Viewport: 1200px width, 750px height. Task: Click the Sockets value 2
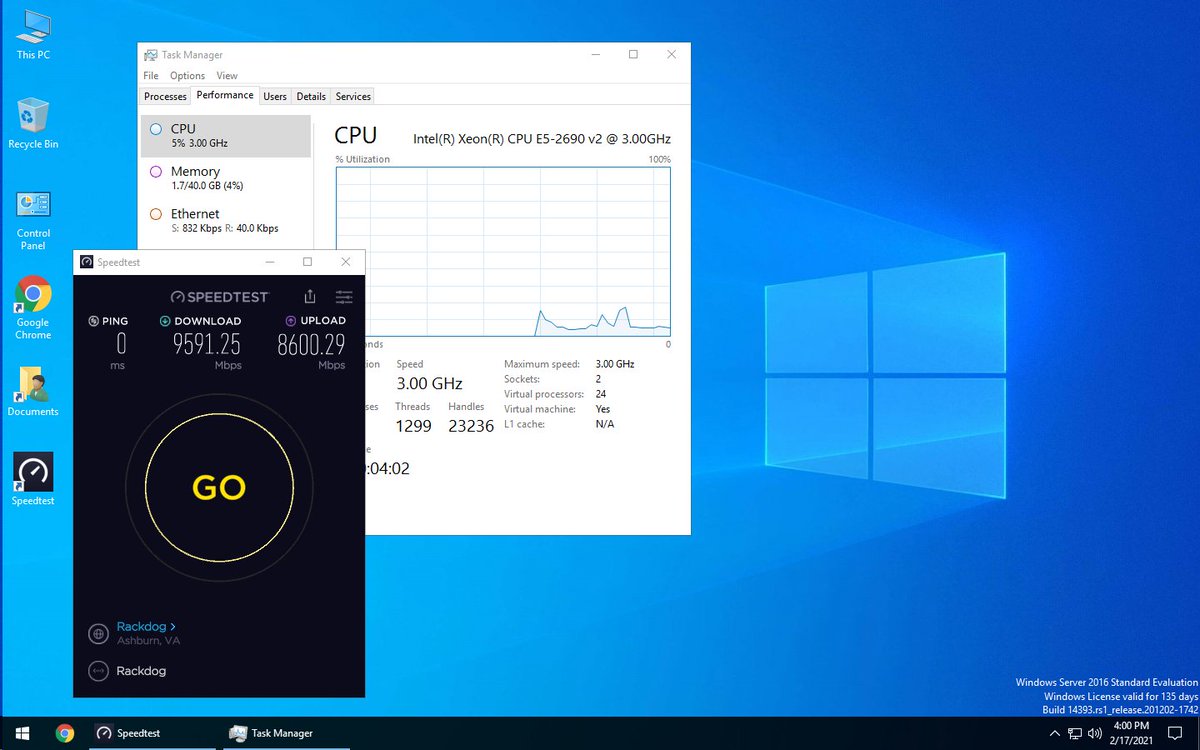click(x=598, y=379)
